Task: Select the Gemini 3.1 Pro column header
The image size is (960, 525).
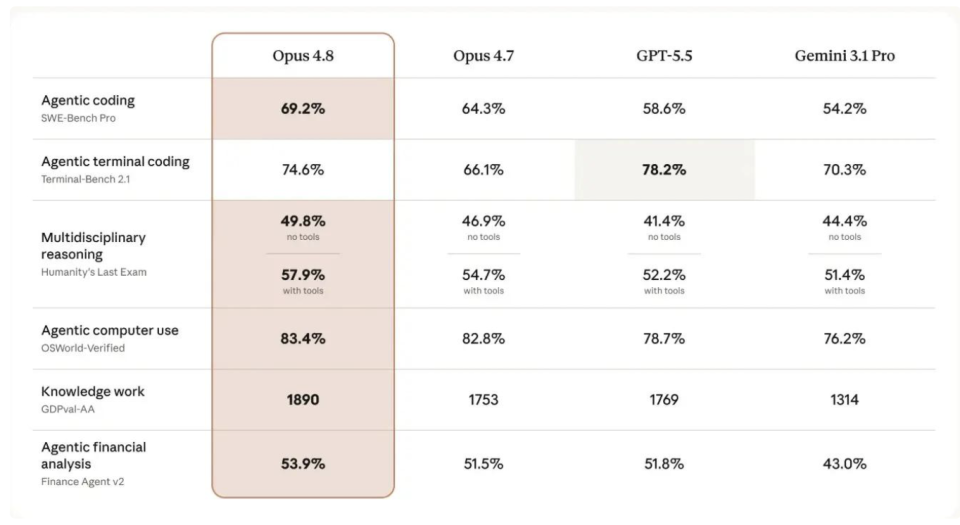Action: point(845,56)
